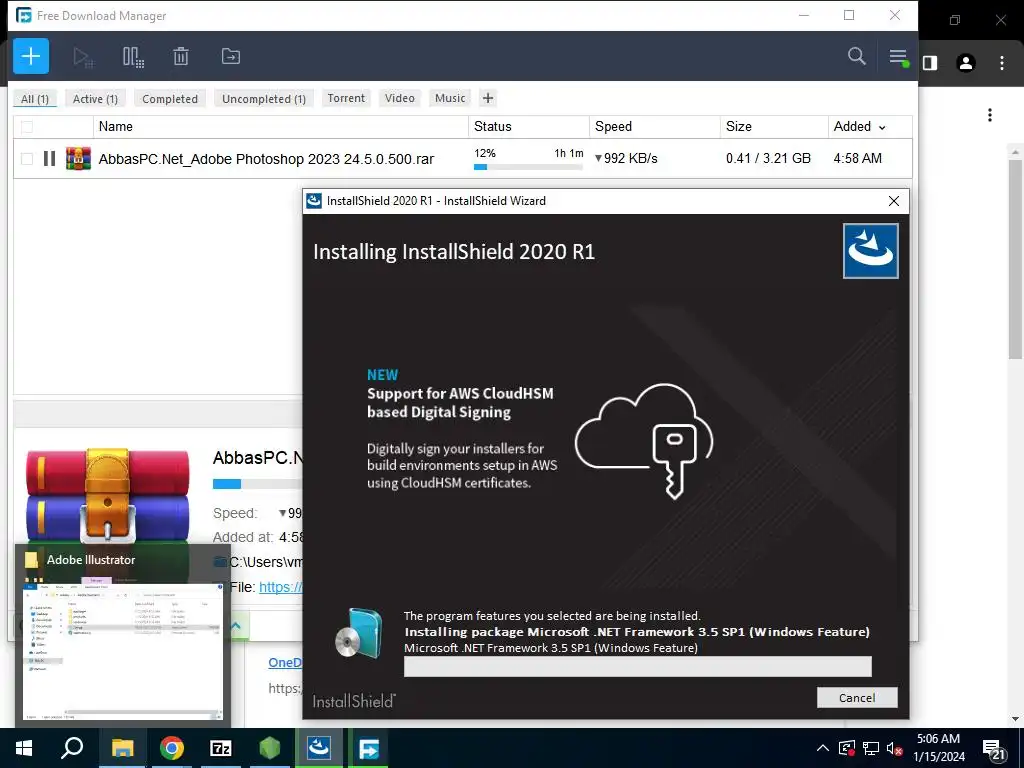
Task: Switch to the Completed filter tab
Action: (x=170, y=99)
